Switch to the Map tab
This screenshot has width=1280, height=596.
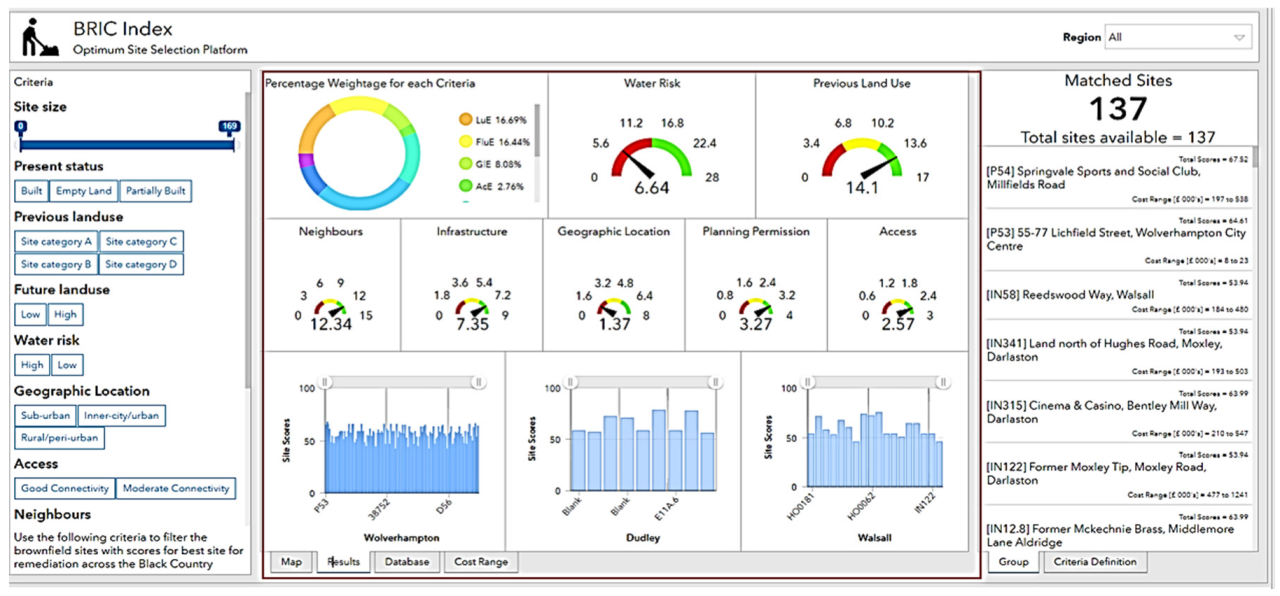(291, 562)
